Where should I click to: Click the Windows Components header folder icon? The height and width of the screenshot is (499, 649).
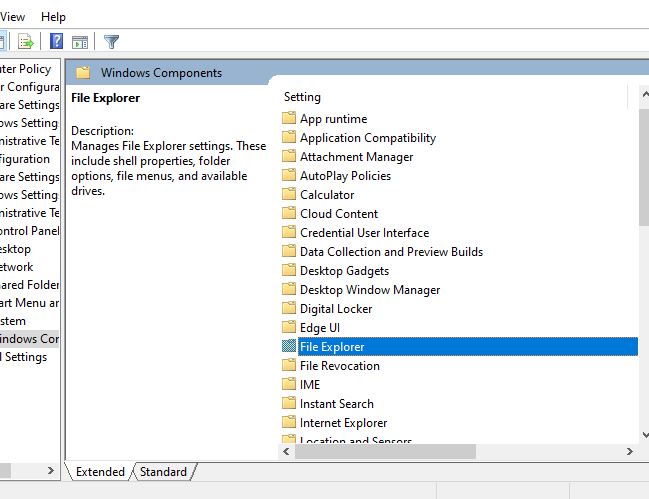click(x=83, y=73)
